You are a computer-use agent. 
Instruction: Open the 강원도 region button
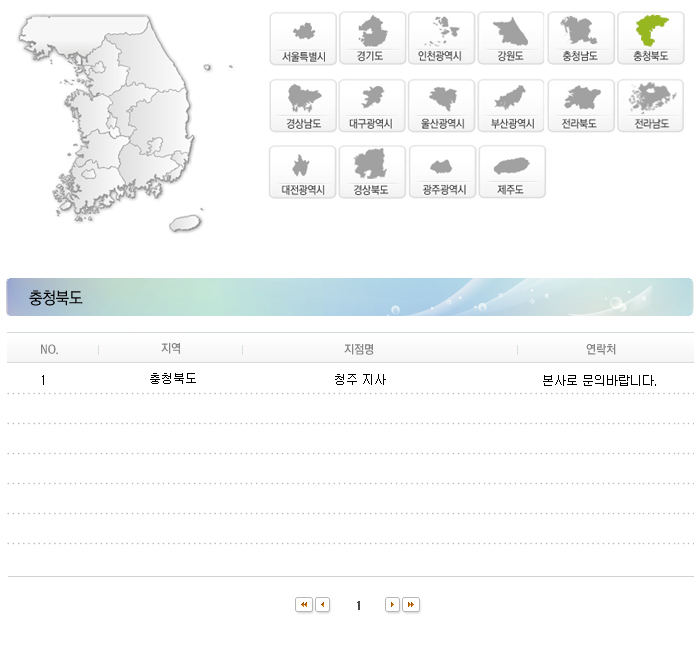point(511,38)
